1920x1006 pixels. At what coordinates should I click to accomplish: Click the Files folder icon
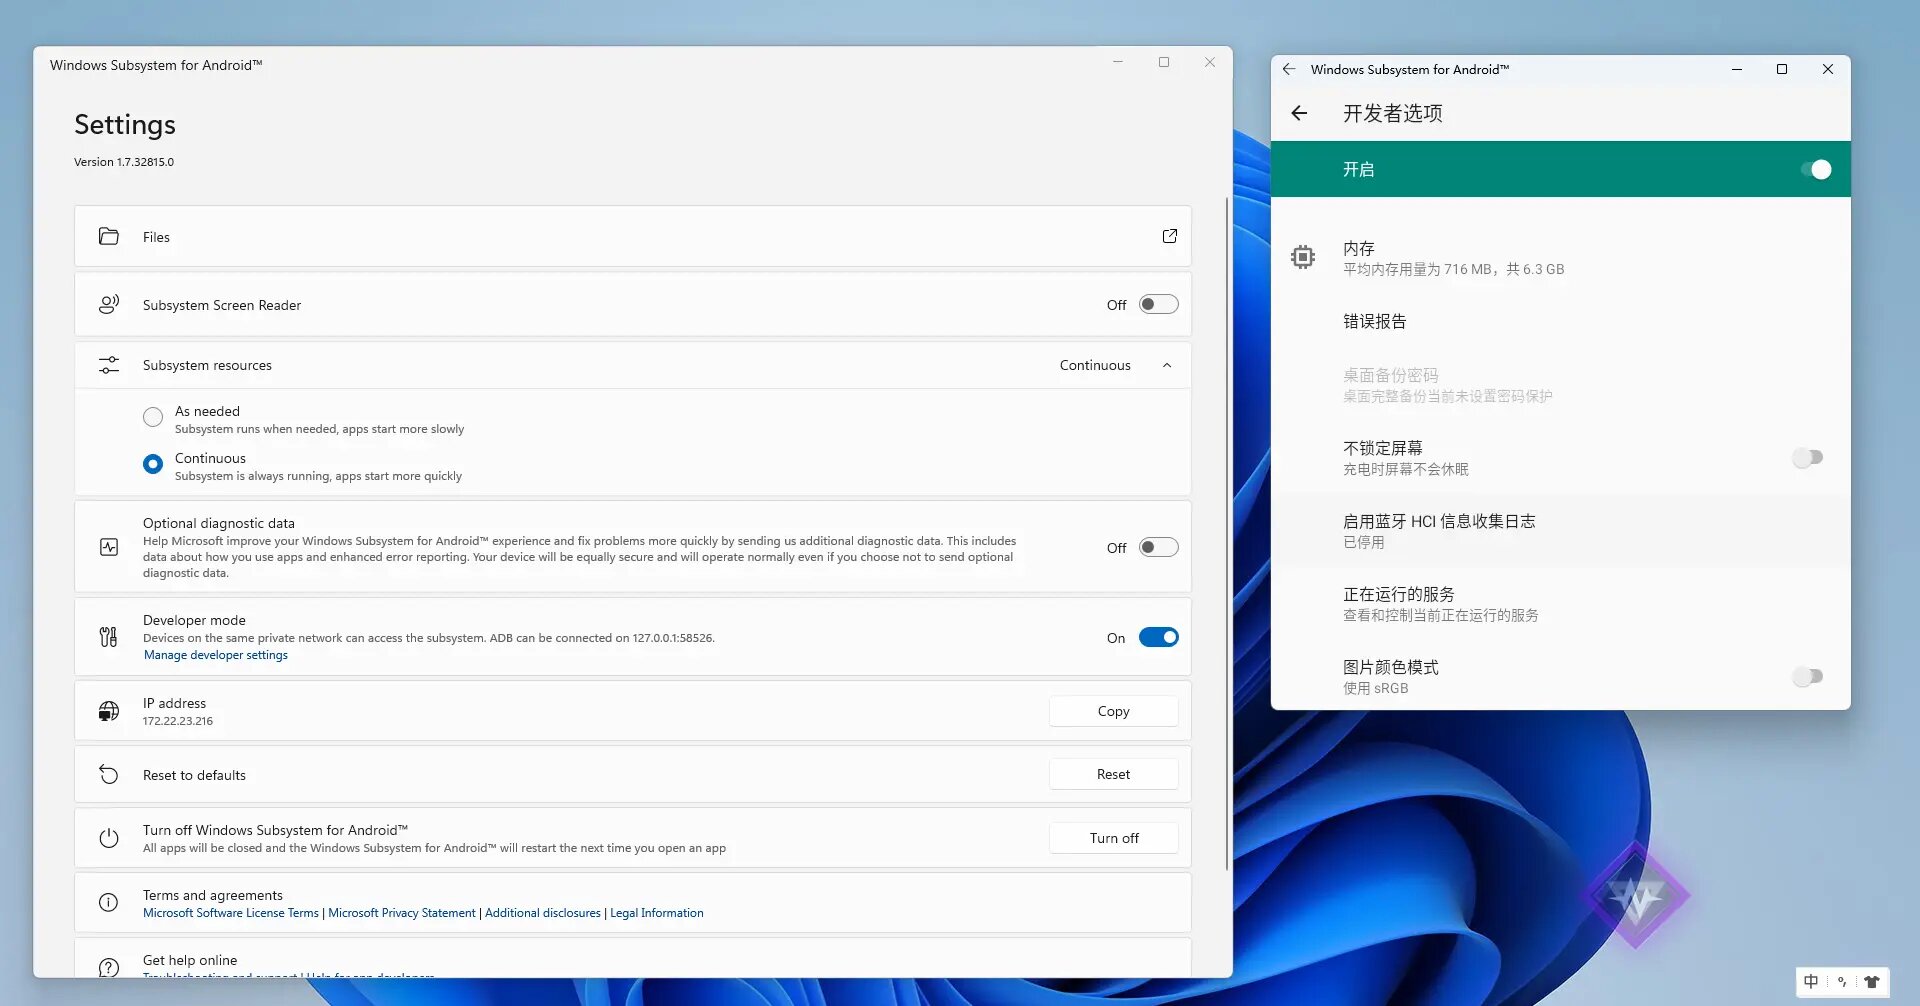[x=109, y=237]
